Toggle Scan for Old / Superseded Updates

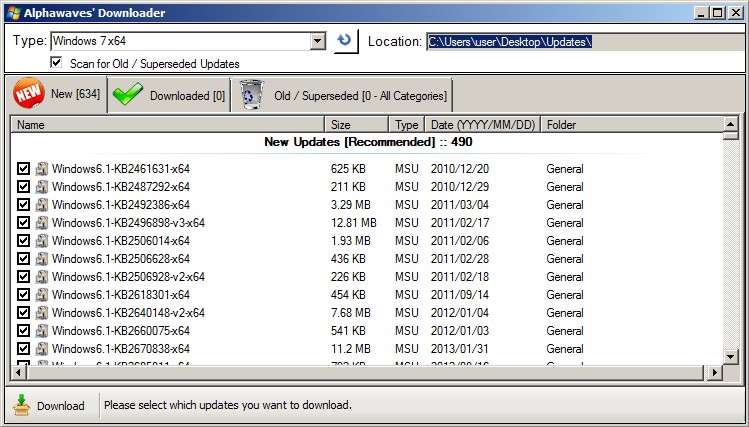pyautogui.click(x=56, y=63)
